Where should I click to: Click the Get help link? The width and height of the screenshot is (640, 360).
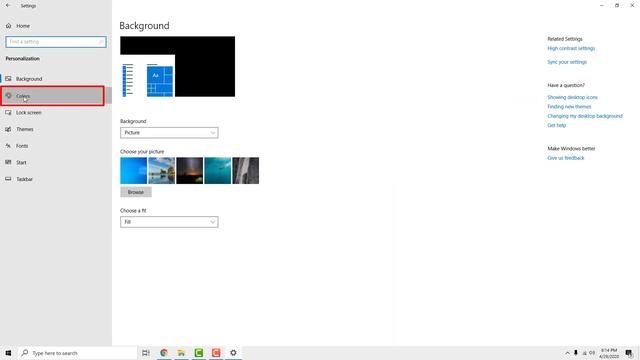click(x=556, y=125)
